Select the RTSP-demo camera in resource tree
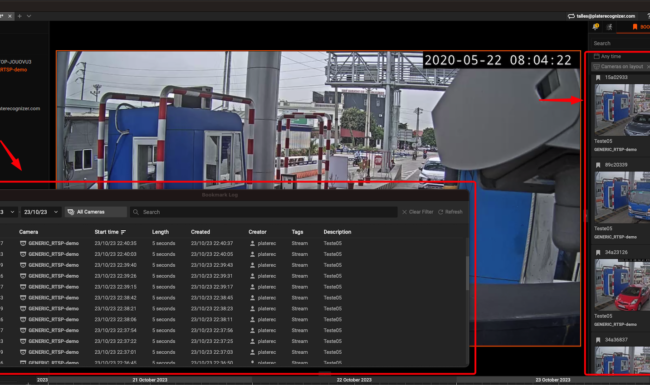This screenshot has width=650, height=385. point(13,70)
